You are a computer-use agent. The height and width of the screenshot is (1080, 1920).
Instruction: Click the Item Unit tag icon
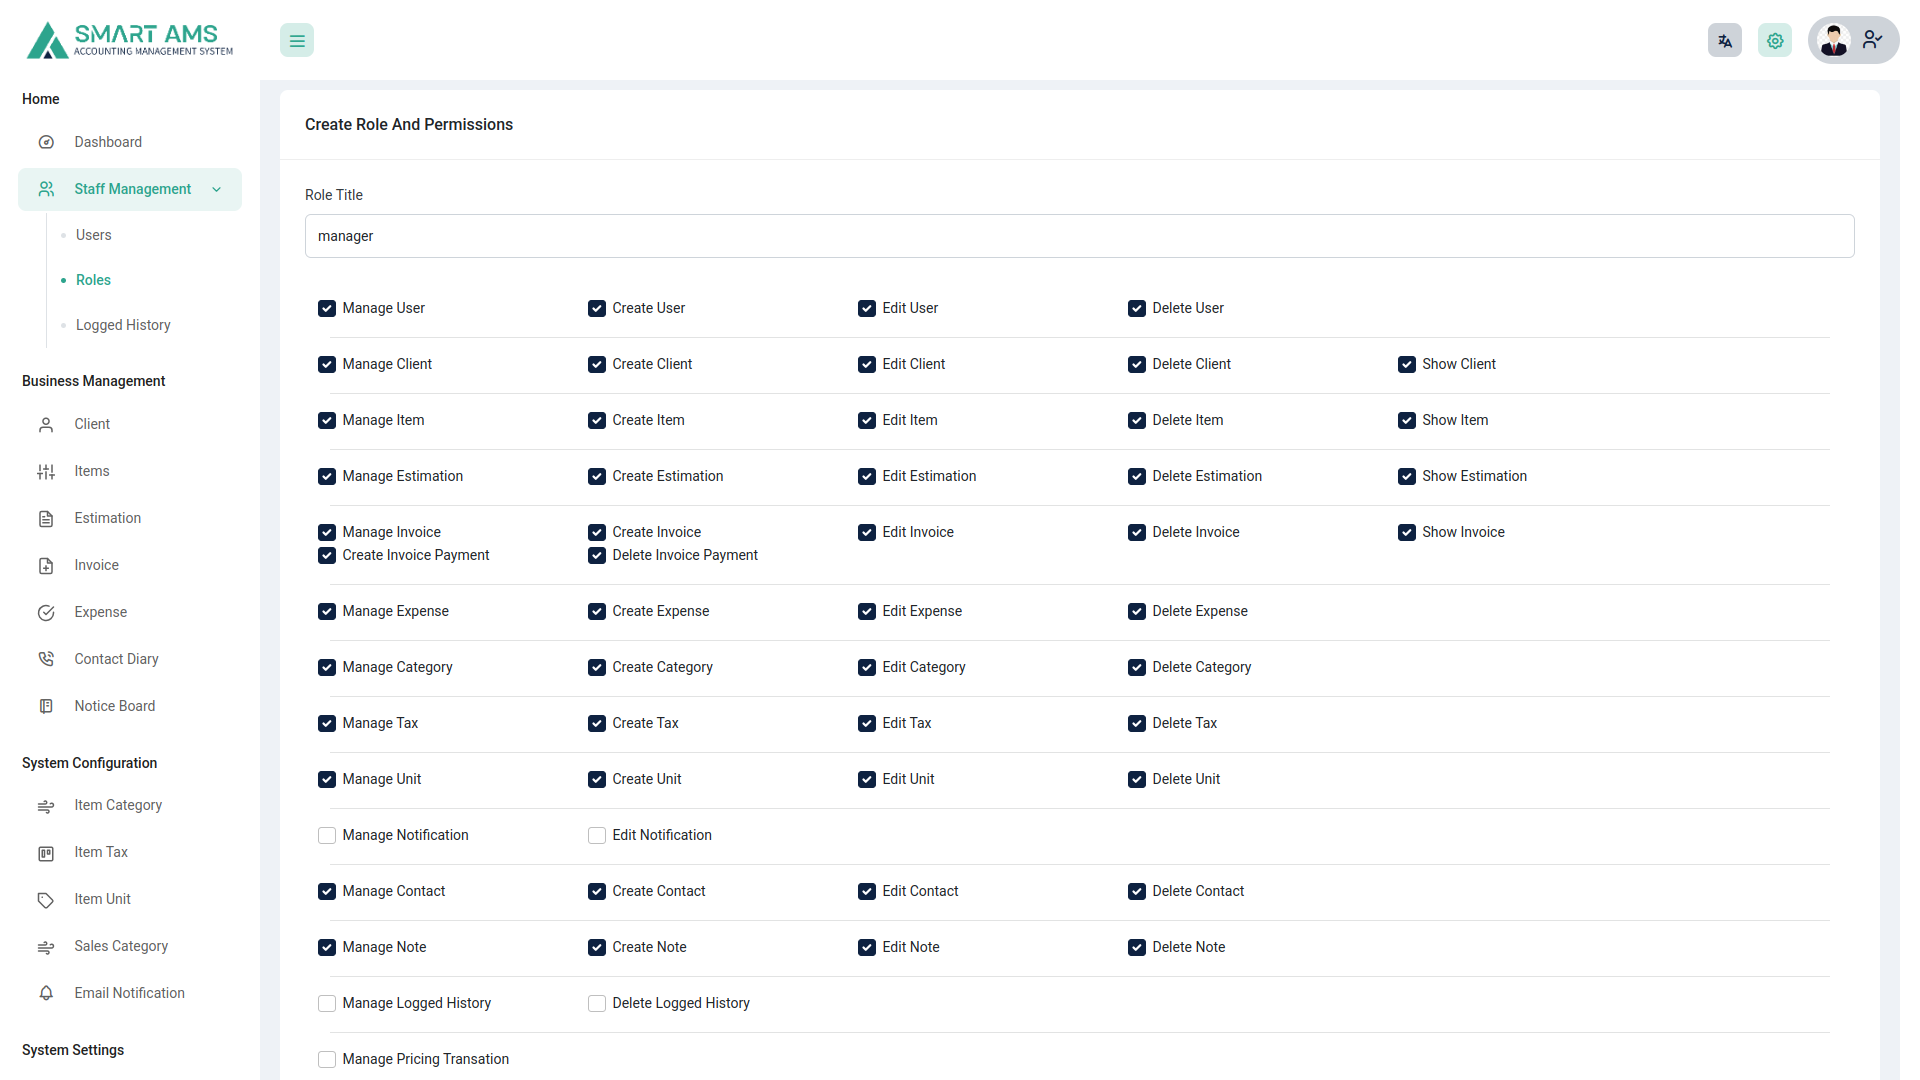point(46,899)
